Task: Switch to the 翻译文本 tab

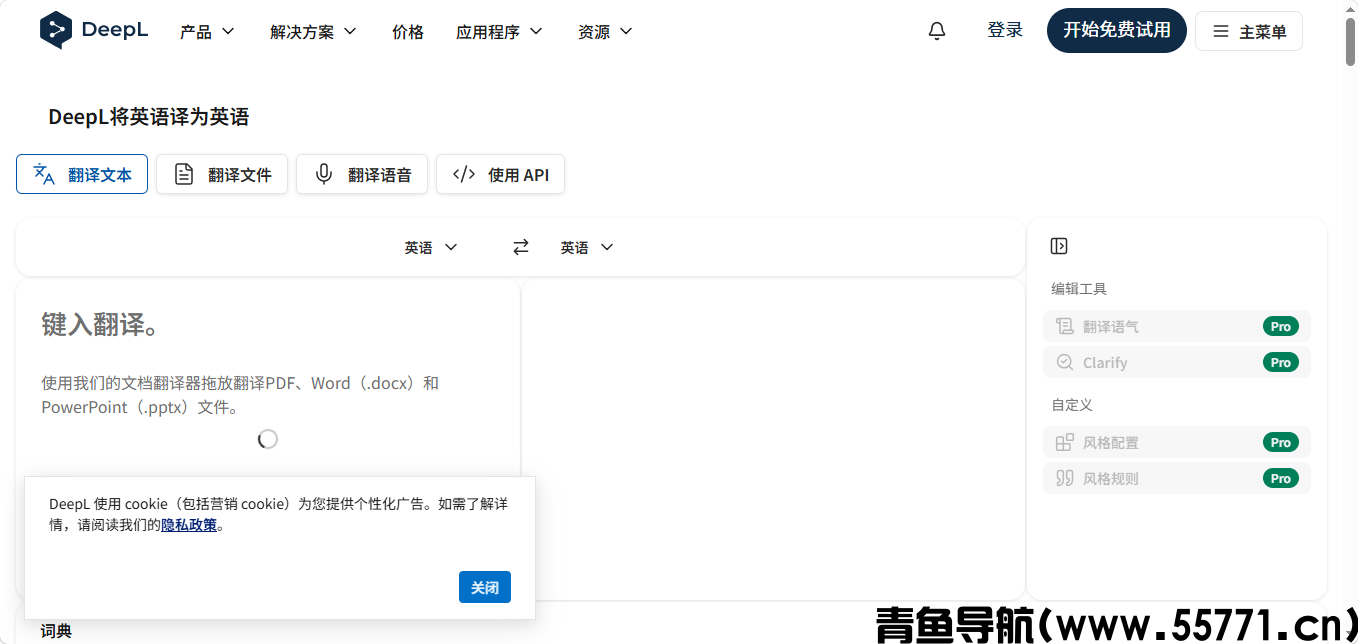Action: [x=82, y=174]
